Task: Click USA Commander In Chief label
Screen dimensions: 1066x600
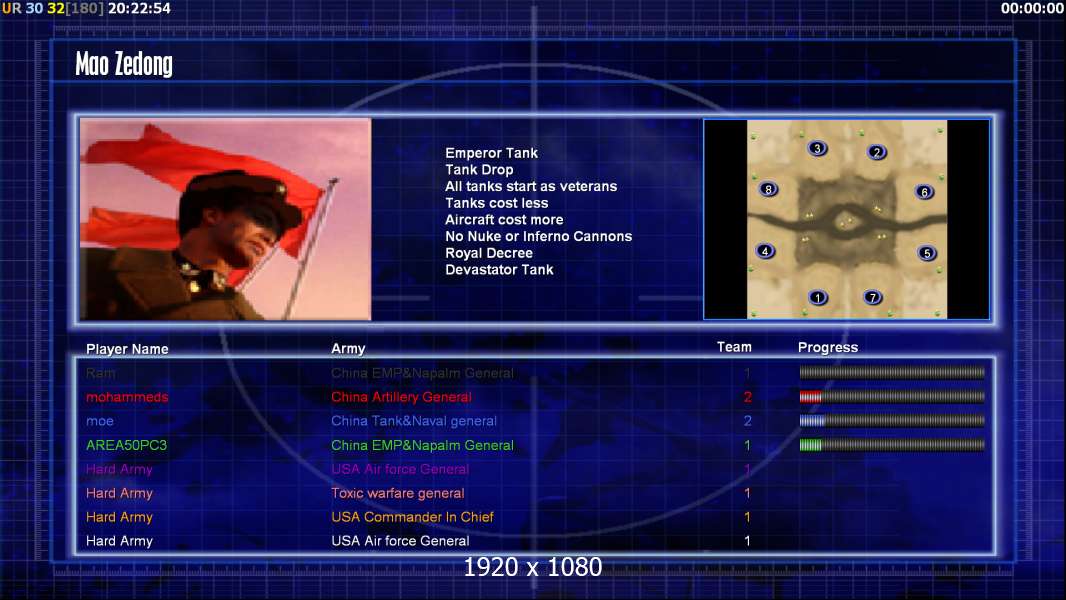Action: pyautogui.click(x=412, y=517)
